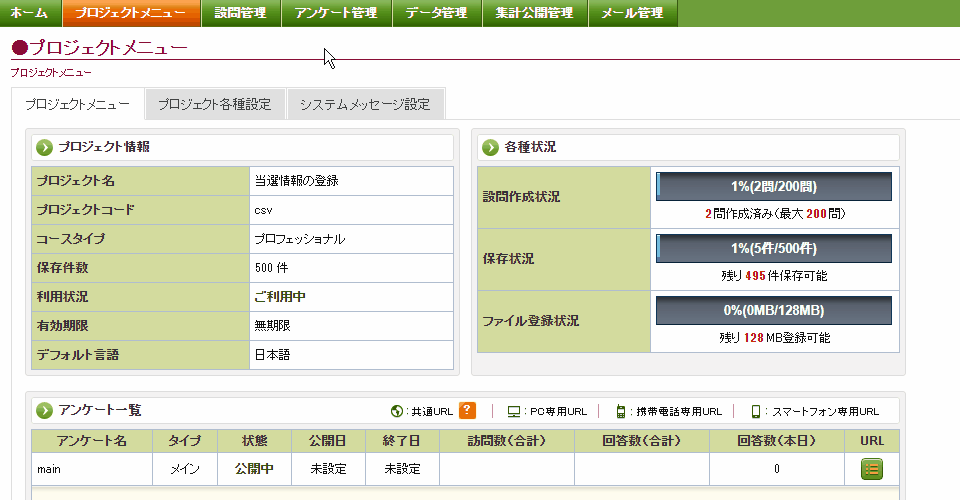Click the 設問作成状況 progress bar

[x=774, y=186]
